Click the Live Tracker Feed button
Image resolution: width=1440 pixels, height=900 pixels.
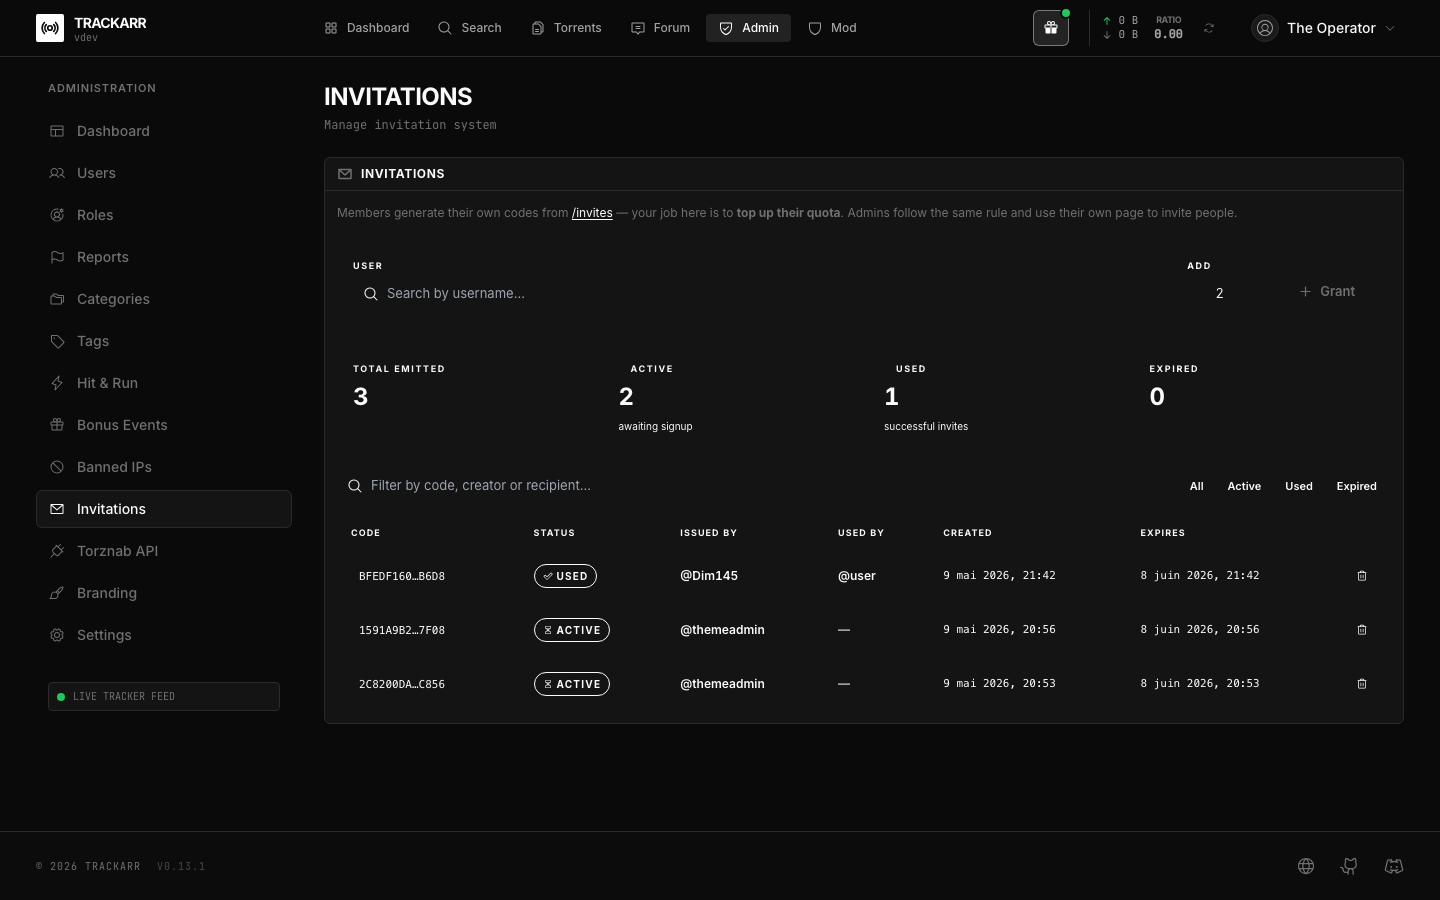(x=164, y=696)
